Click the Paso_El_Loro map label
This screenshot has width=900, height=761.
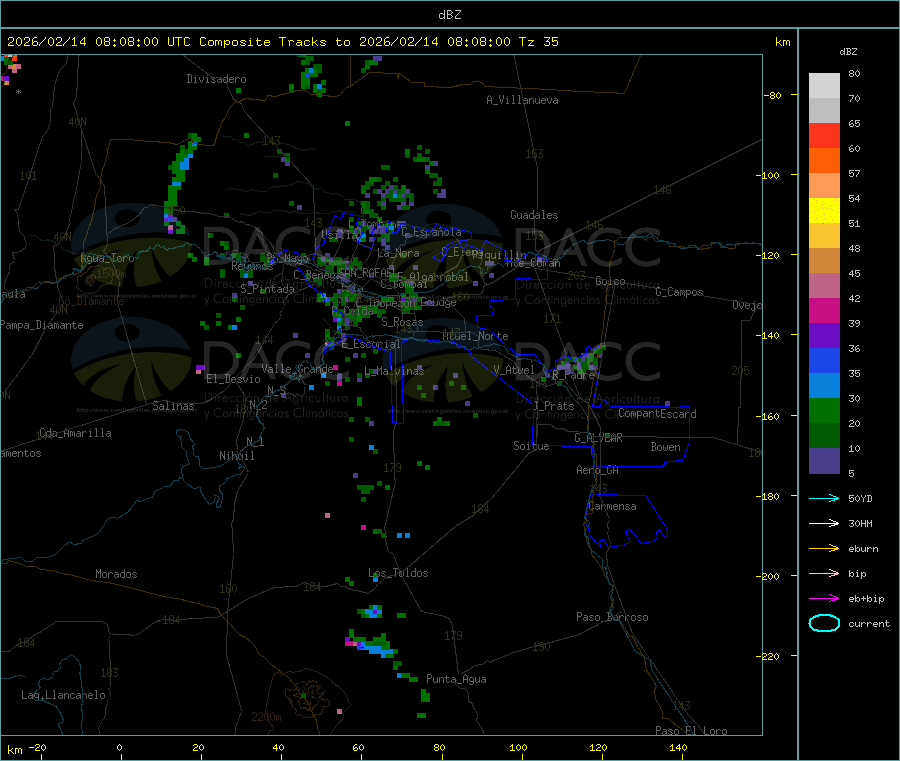click(x=691, y=731)
